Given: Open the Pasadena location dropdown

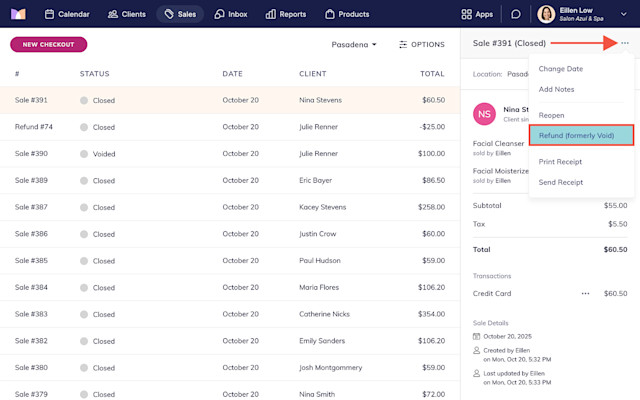Looking at the screenshot, I should click(x=354, y=44).
